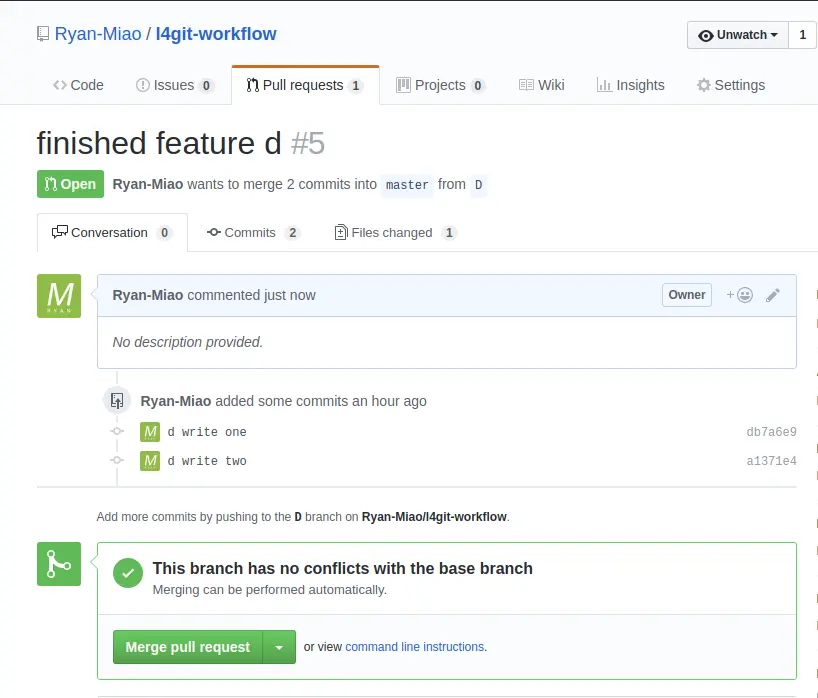Click Ryan-Miao in the comment header
818x698 pixels.
(148, 295)
